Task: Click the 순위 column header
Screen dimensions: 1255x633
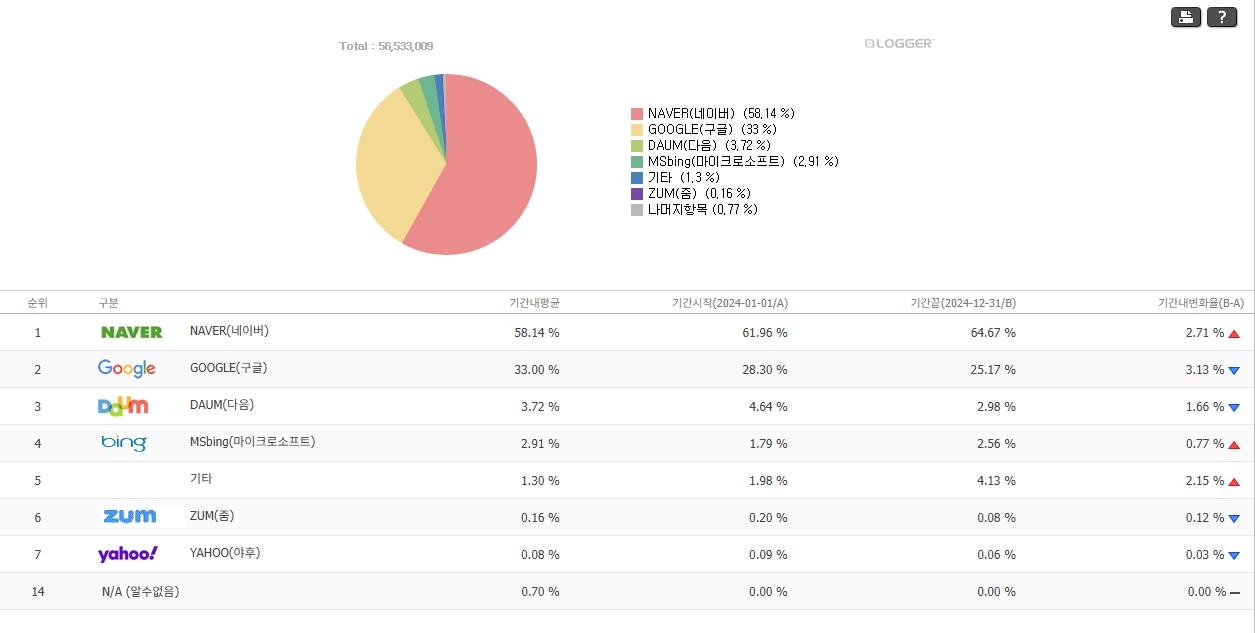Action: [37, 303]
